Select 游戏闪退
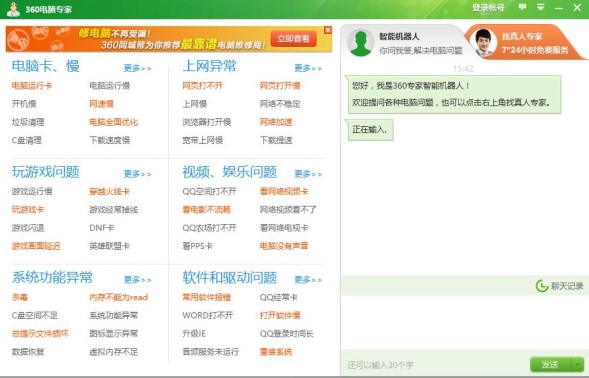The image size is (589, 378). pyautogui.click(x=28, y=228)
